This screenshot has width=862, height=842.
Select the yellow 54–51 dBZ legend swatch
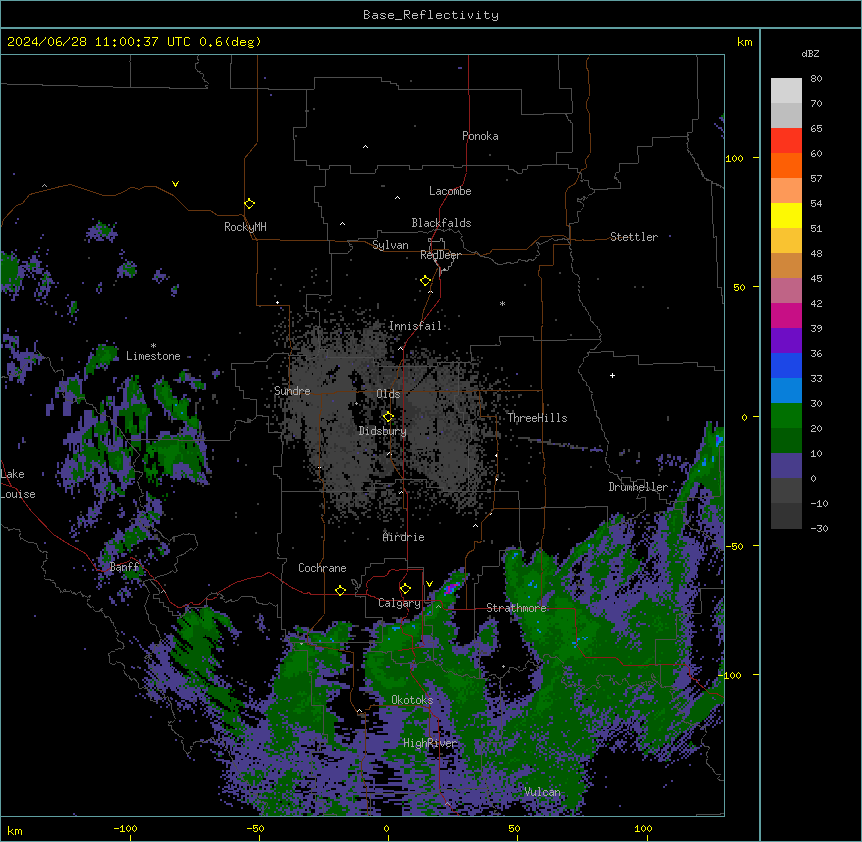pos(786,215)
